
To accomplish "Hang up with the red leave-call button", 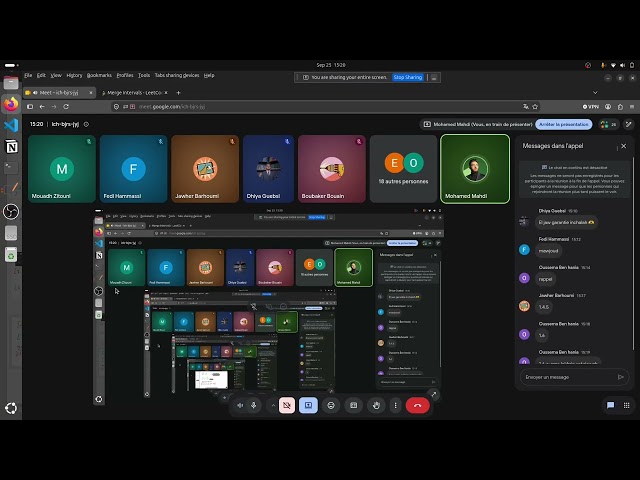I will [x=418, y=405].
